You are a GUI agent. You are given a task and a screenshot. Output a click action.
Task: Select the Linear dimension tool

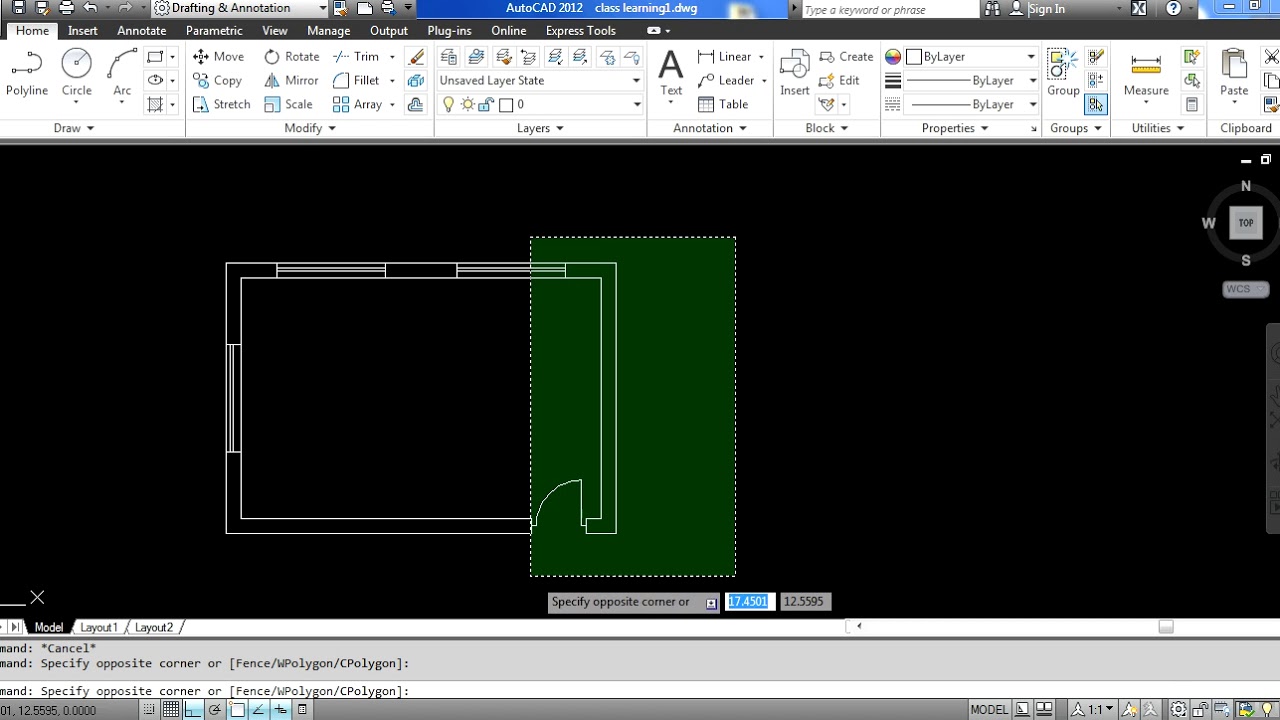click(725, 57)
